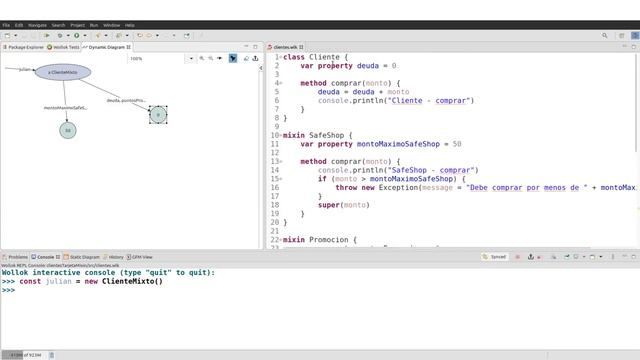
Task: Open the Edit menu
Action: tap(19, 25)
